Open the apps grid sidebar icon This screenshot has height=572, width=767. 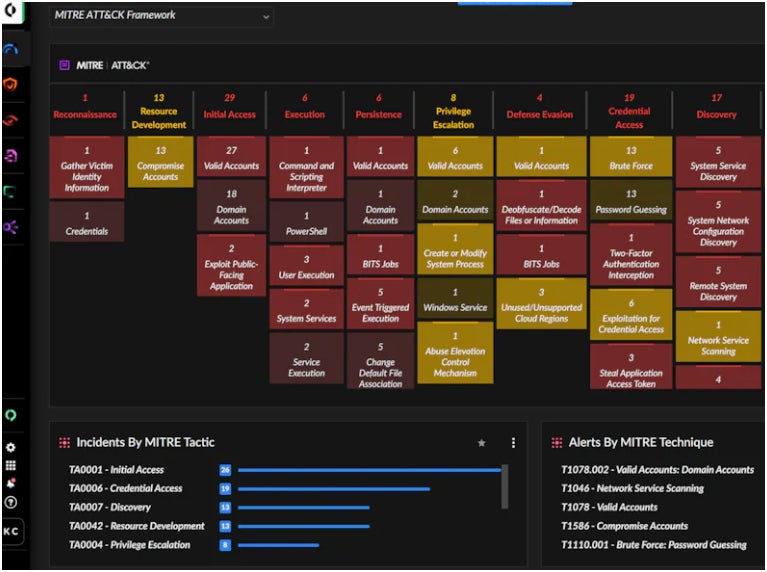11,465
